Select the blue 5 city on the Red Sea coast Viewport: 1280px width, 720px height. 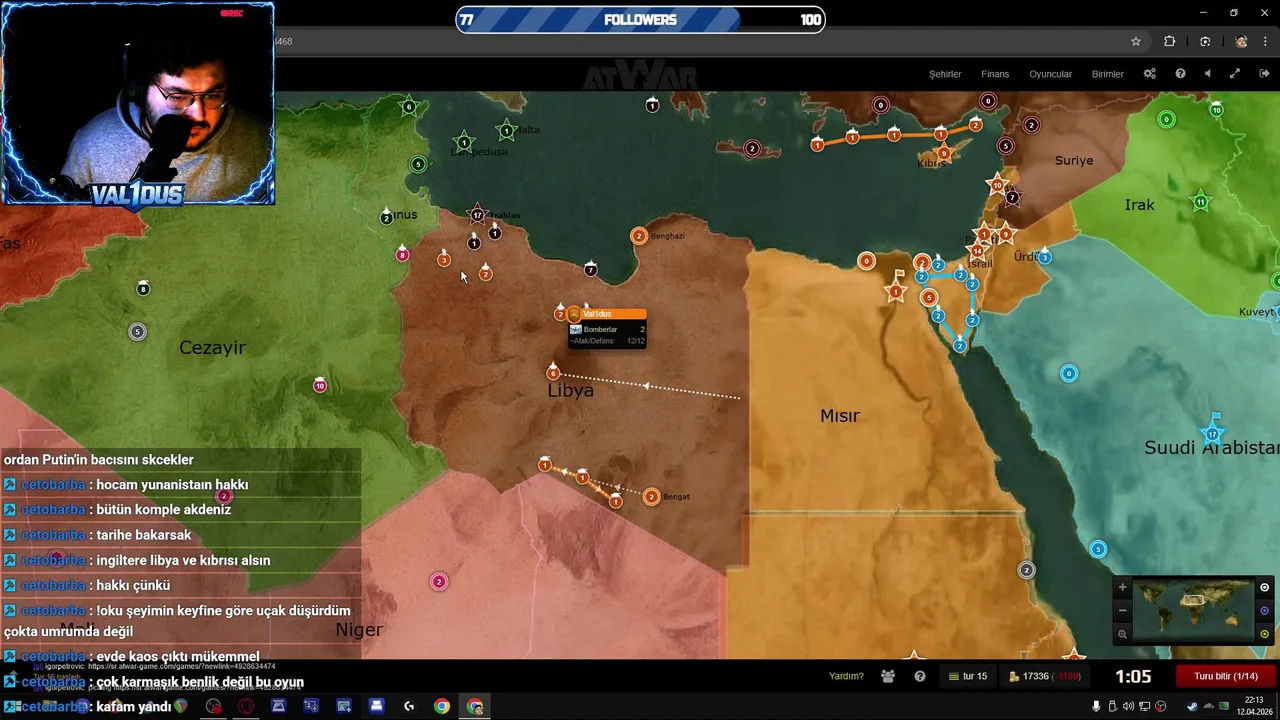tap(1098, 549)
